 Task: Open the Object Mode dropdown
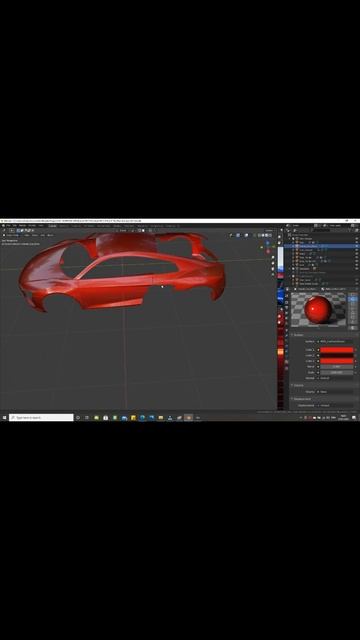pyautogui.click(x=13, y=235)
